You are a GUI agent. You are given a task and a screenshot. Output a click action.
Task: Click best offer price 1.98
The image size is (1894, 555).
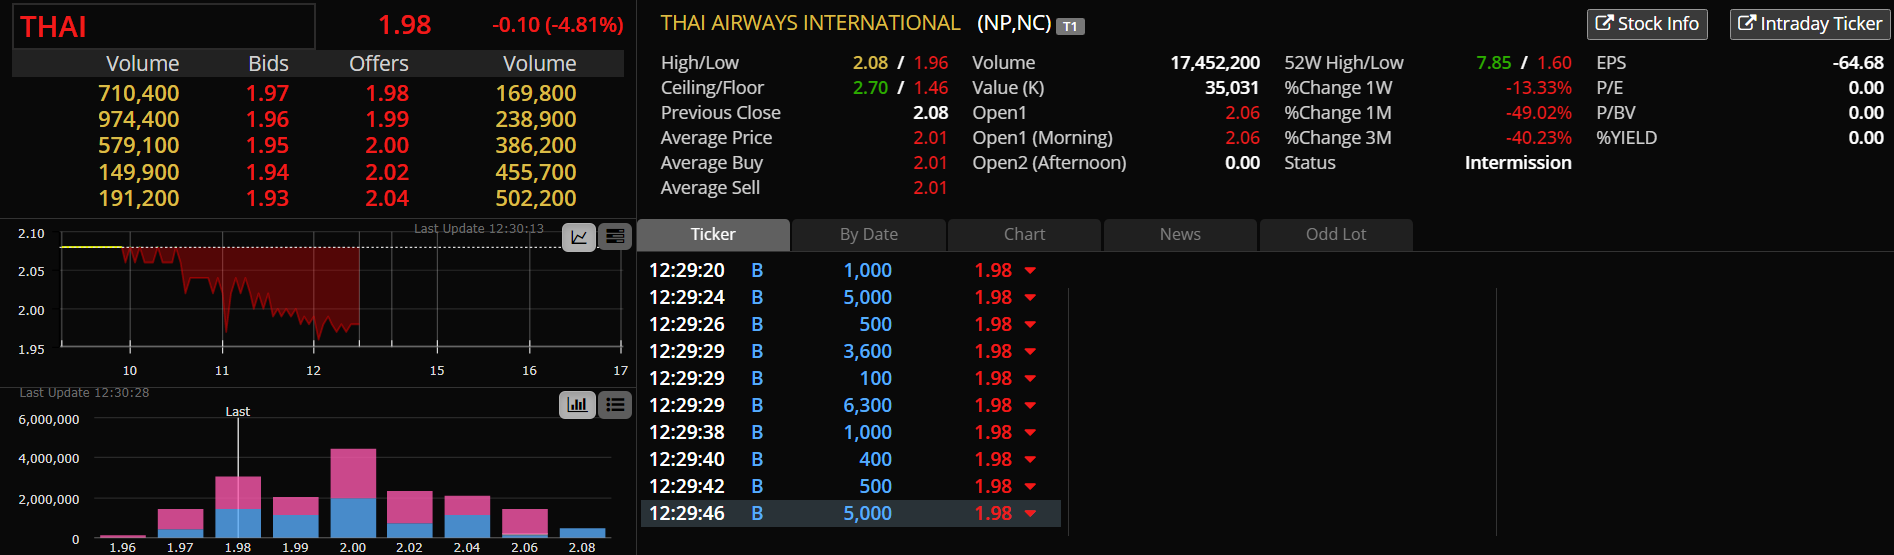coord(387,94)
